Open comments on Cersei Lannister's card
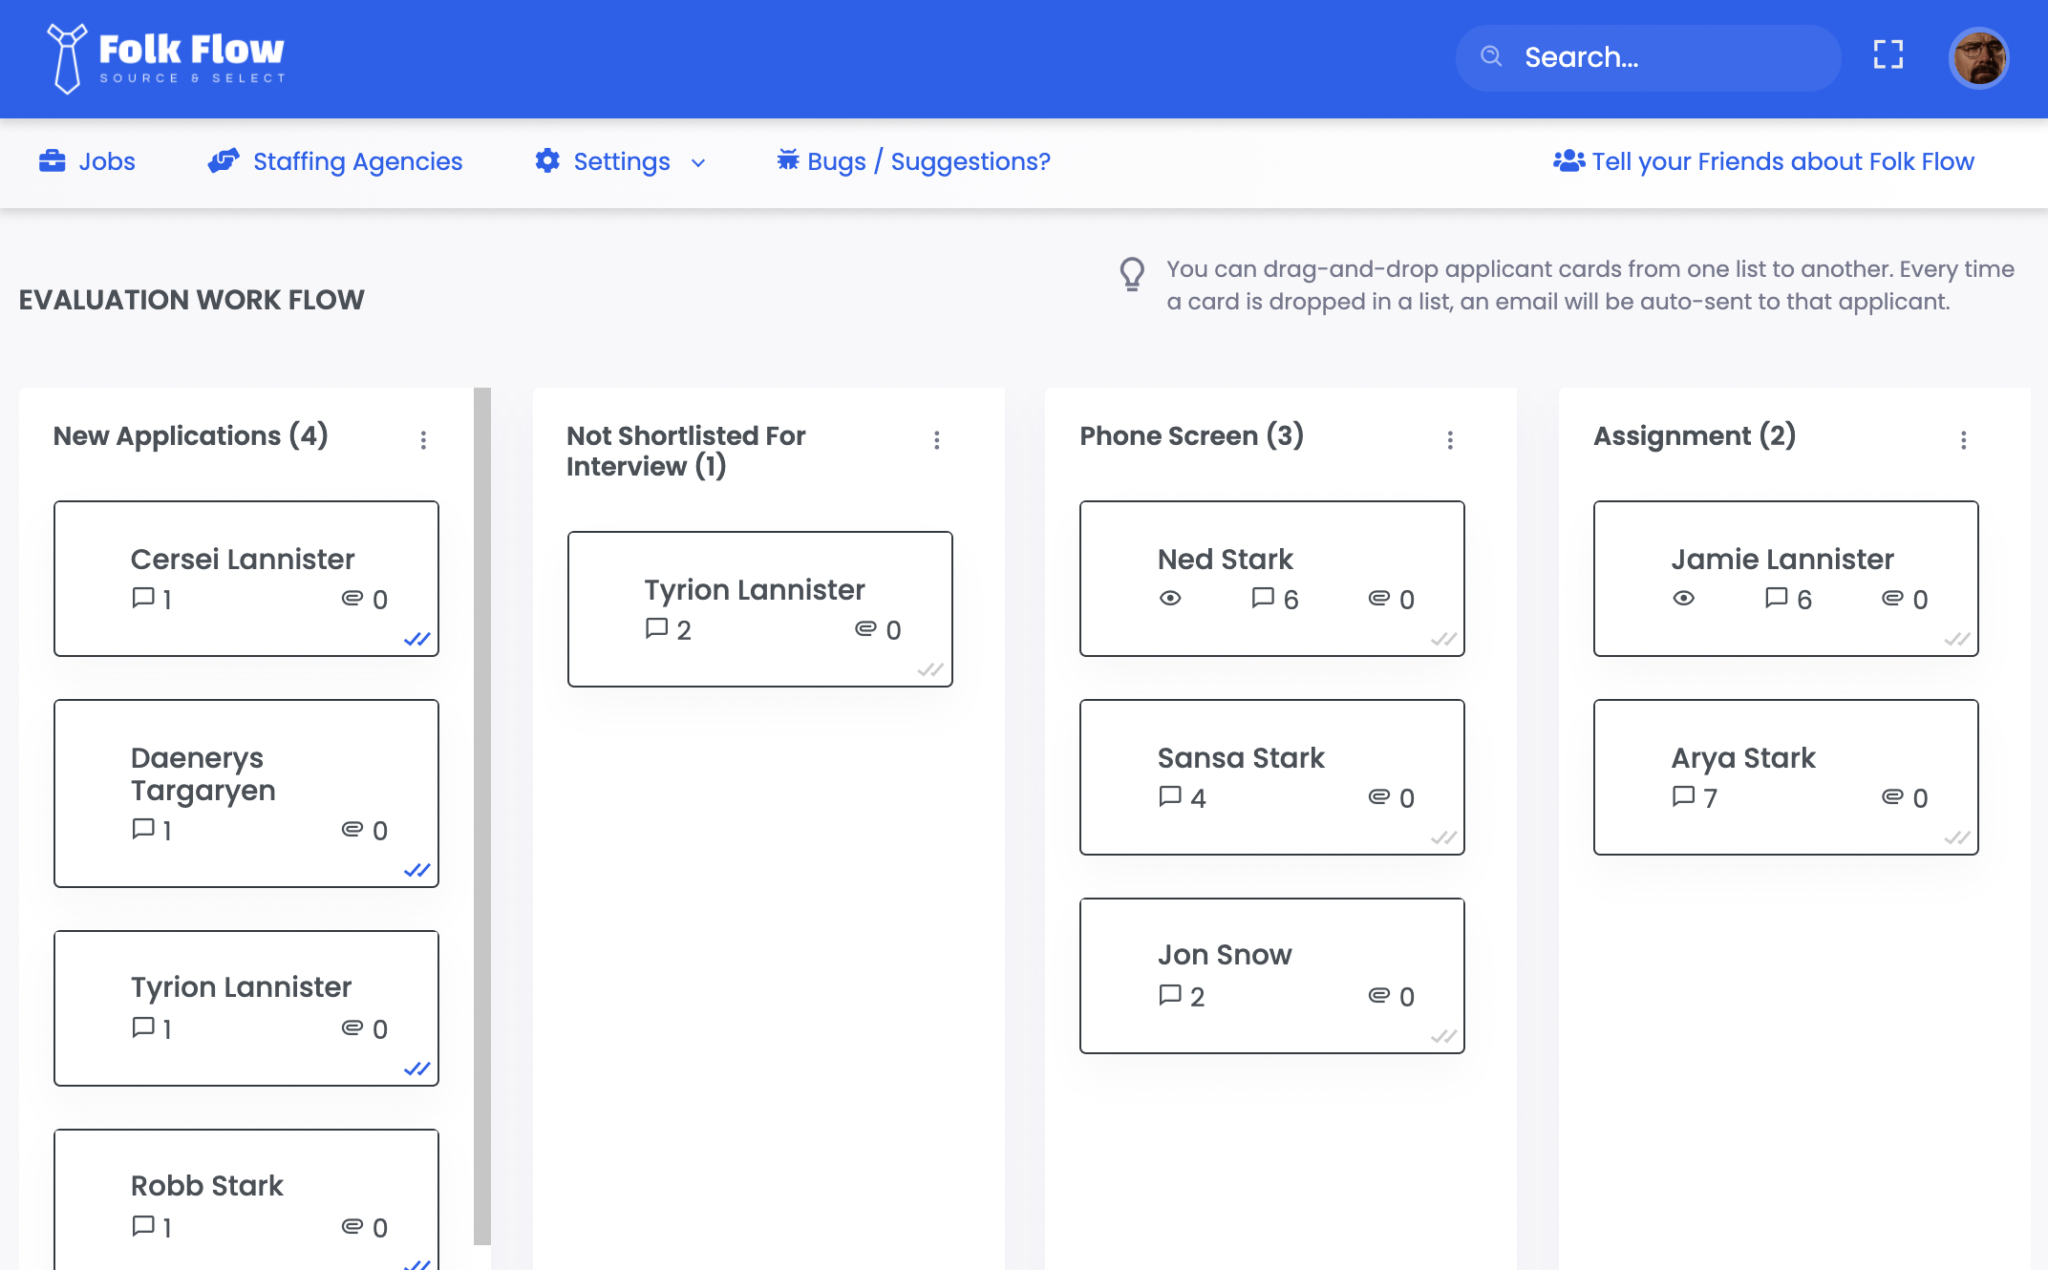The width and height of the screenshot is (2048, 1270). click(143, 599)
